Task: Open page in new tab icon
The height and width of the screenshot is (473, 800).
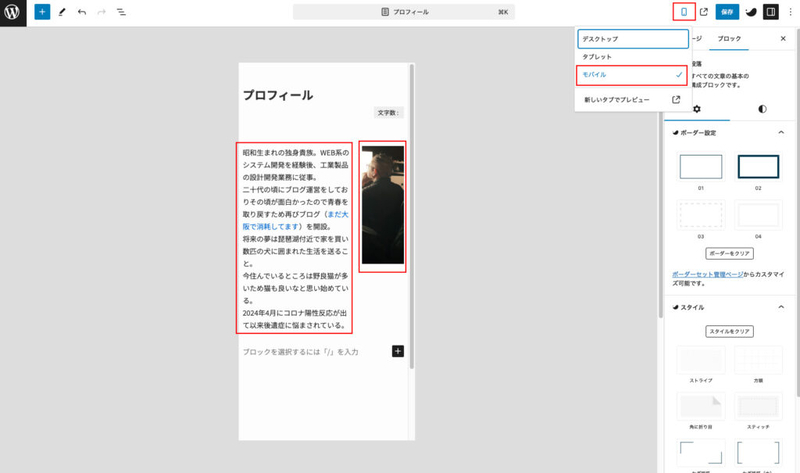Action: click(x=704, y=12)
